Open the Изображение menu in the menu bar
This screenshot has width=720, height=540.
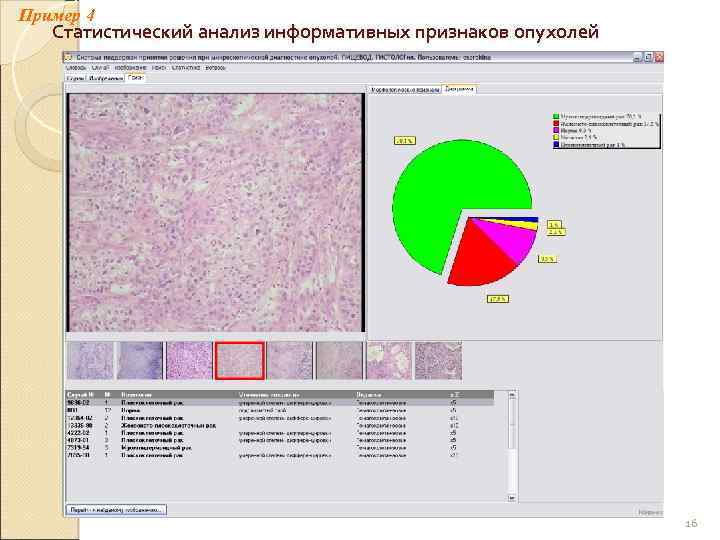(130, 68)
